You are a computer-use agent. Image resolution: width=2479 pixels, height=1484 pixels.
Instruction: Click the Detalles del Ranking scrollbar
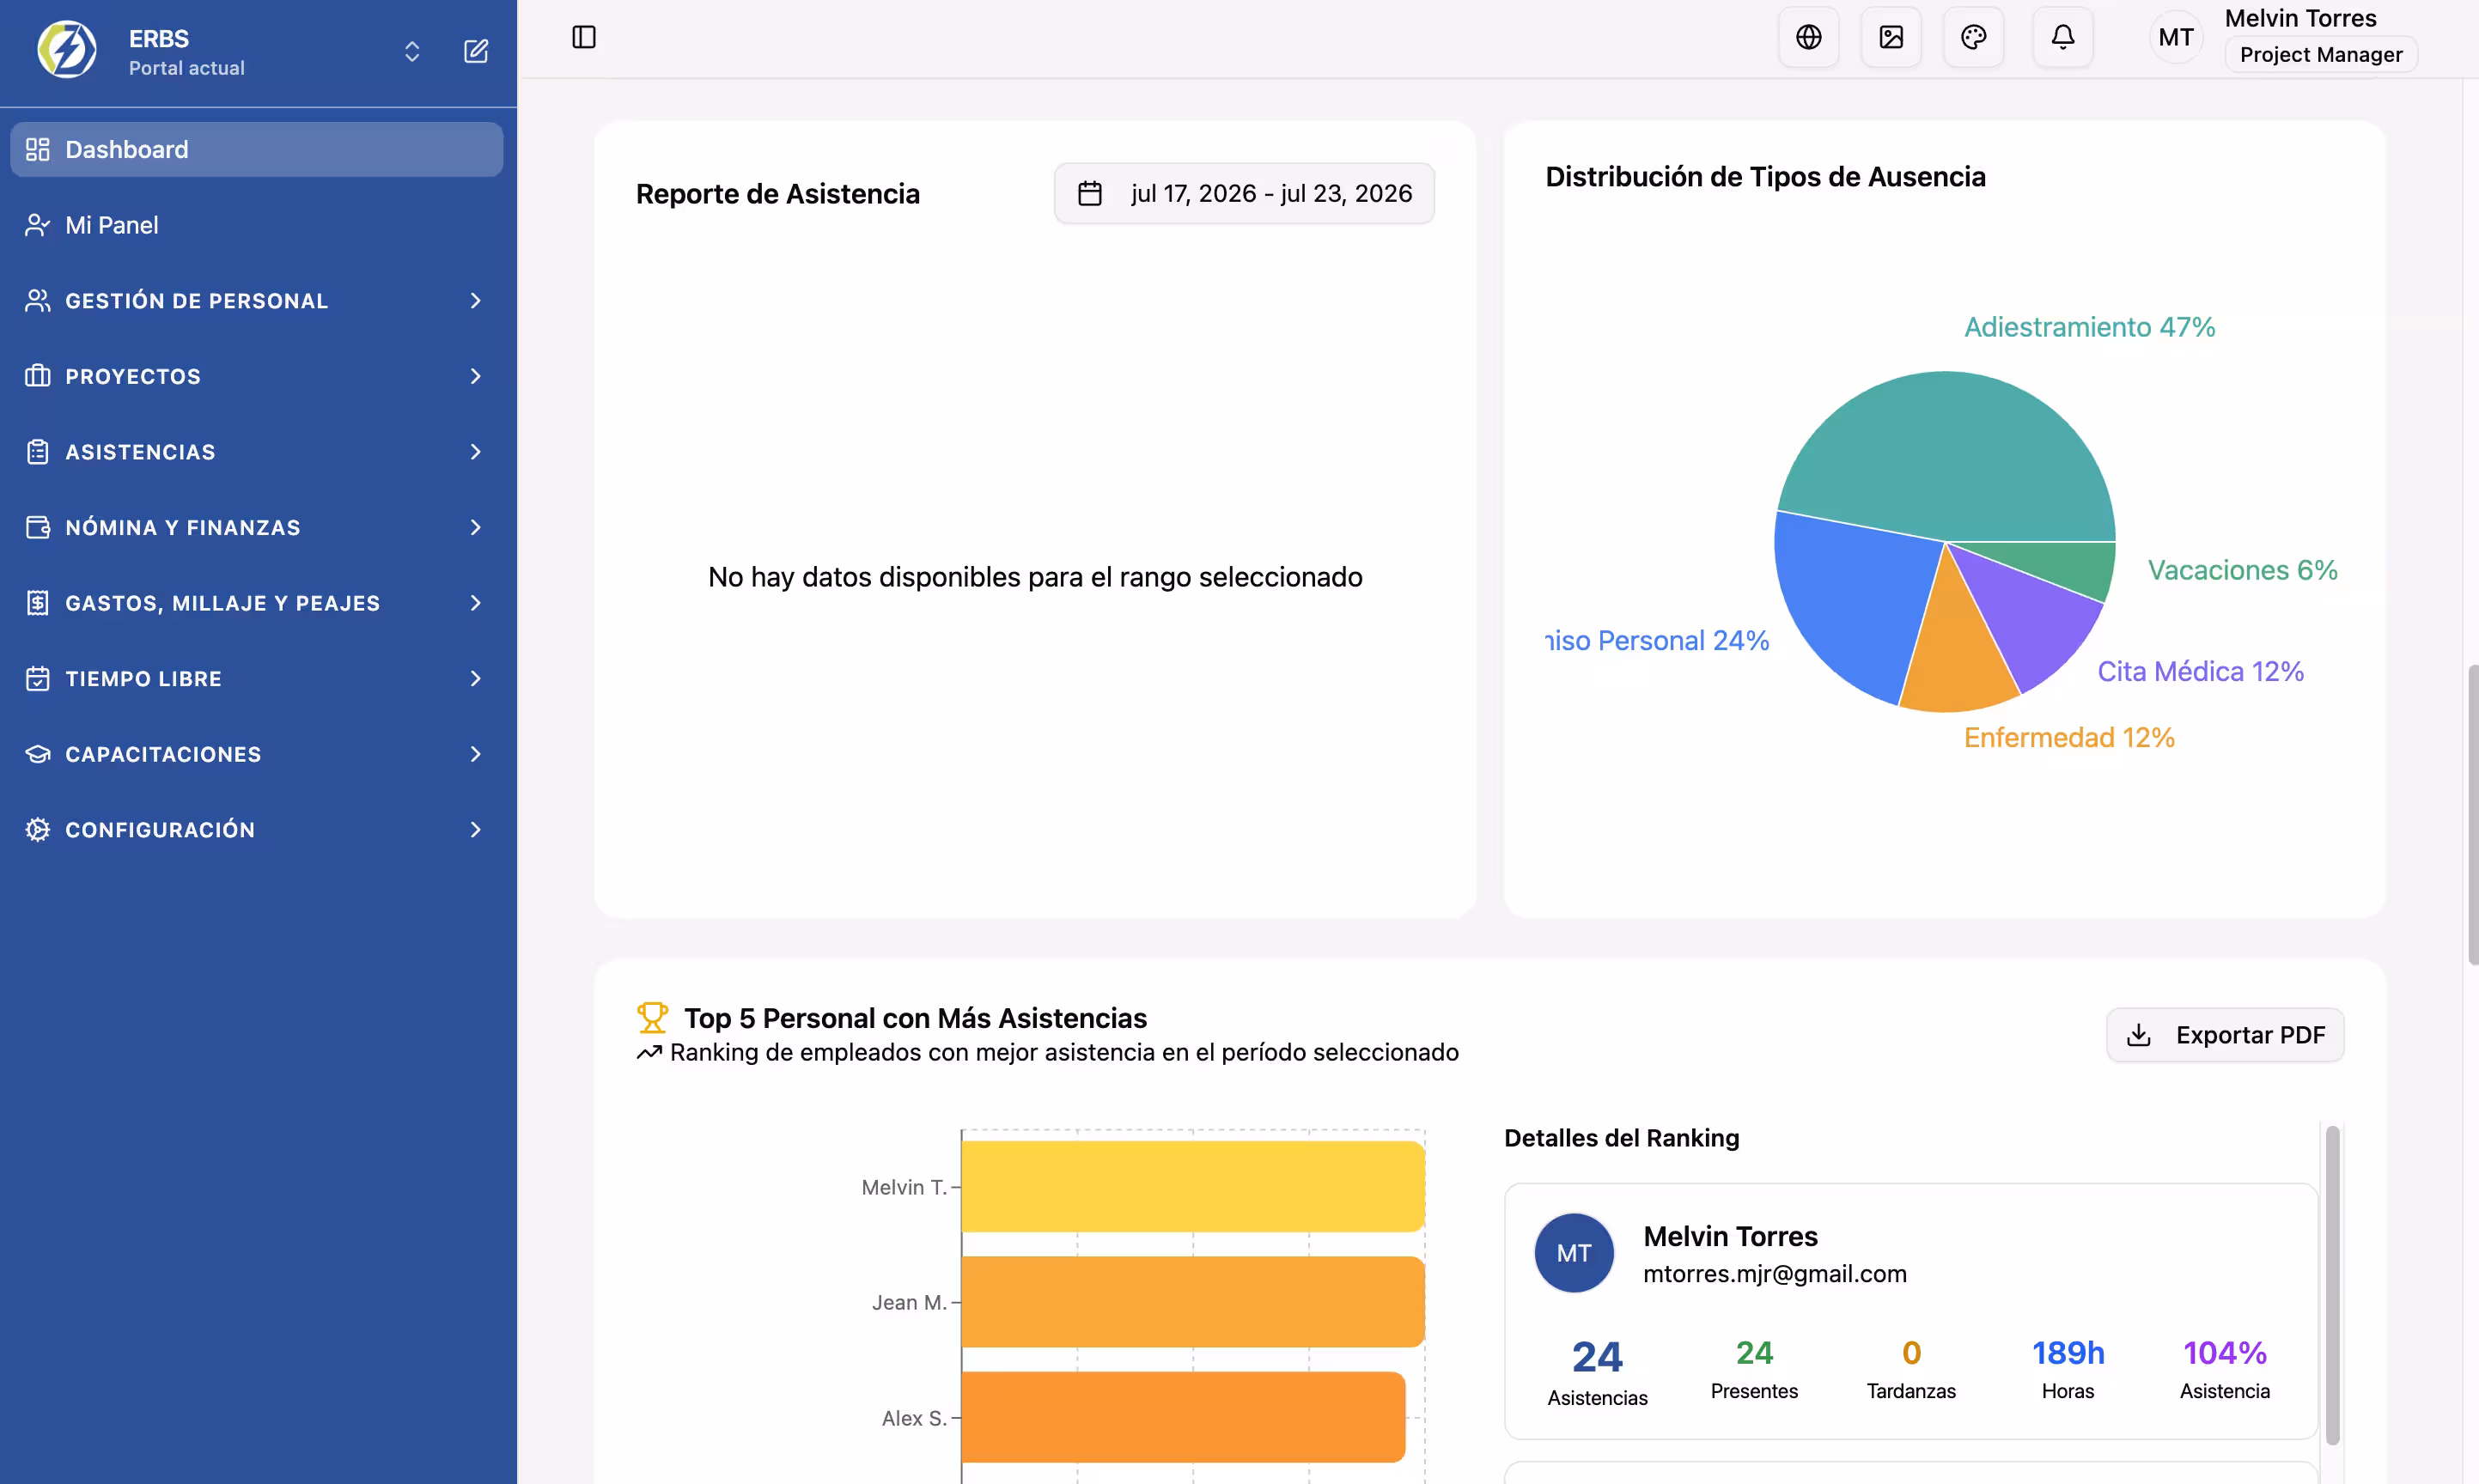[2332, 1285]
